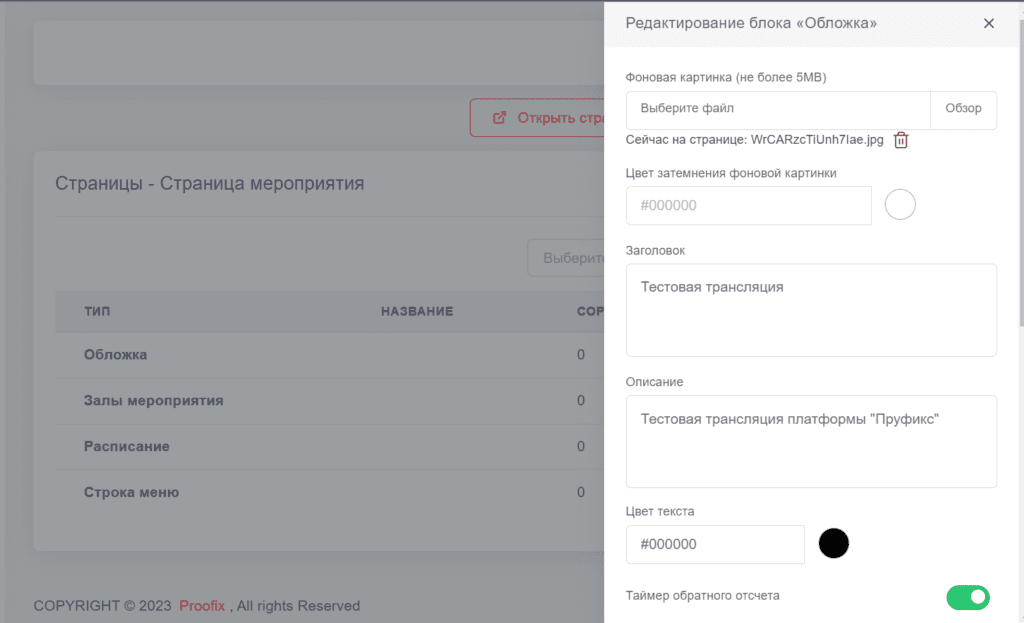
Task: Disable the countdown timer toggle
Action: tap(967, 598)
